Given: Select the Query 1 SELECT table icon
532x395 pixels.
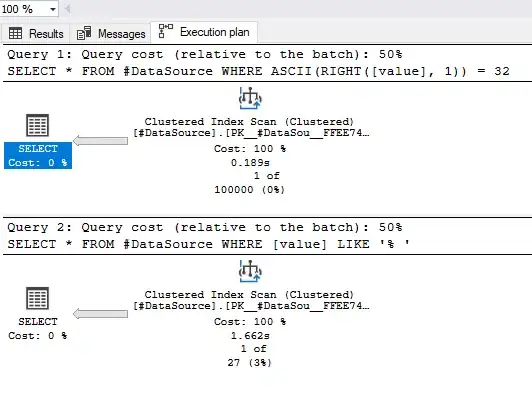Looking at the screenshot, I should 38,126.
